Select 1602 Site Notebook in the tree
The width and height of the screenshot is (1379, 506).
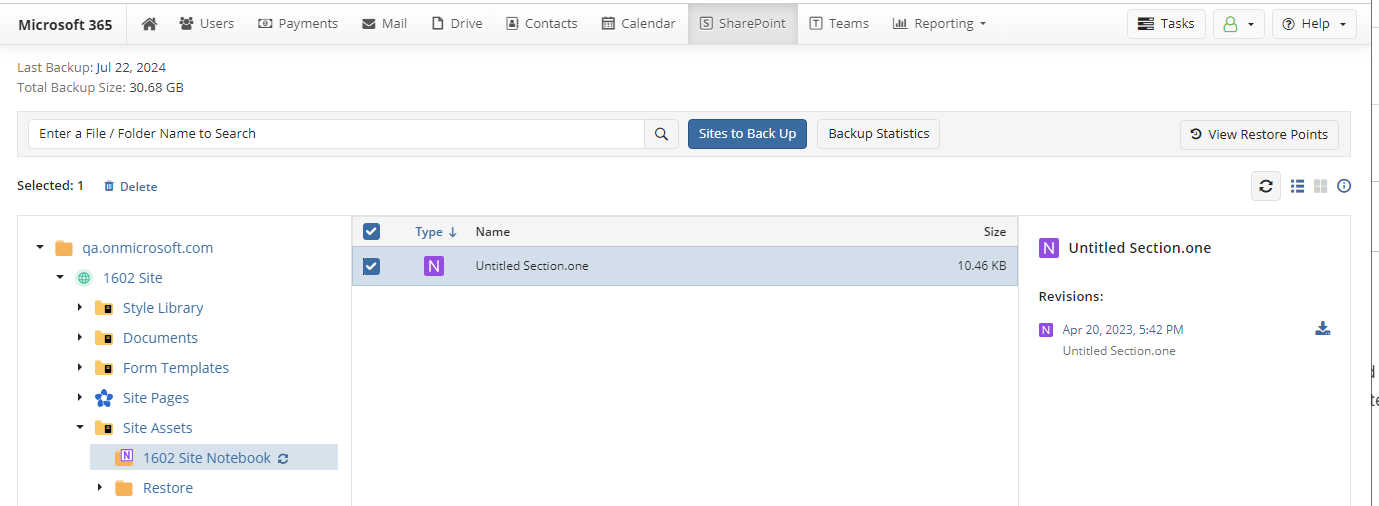coord(207,458)
